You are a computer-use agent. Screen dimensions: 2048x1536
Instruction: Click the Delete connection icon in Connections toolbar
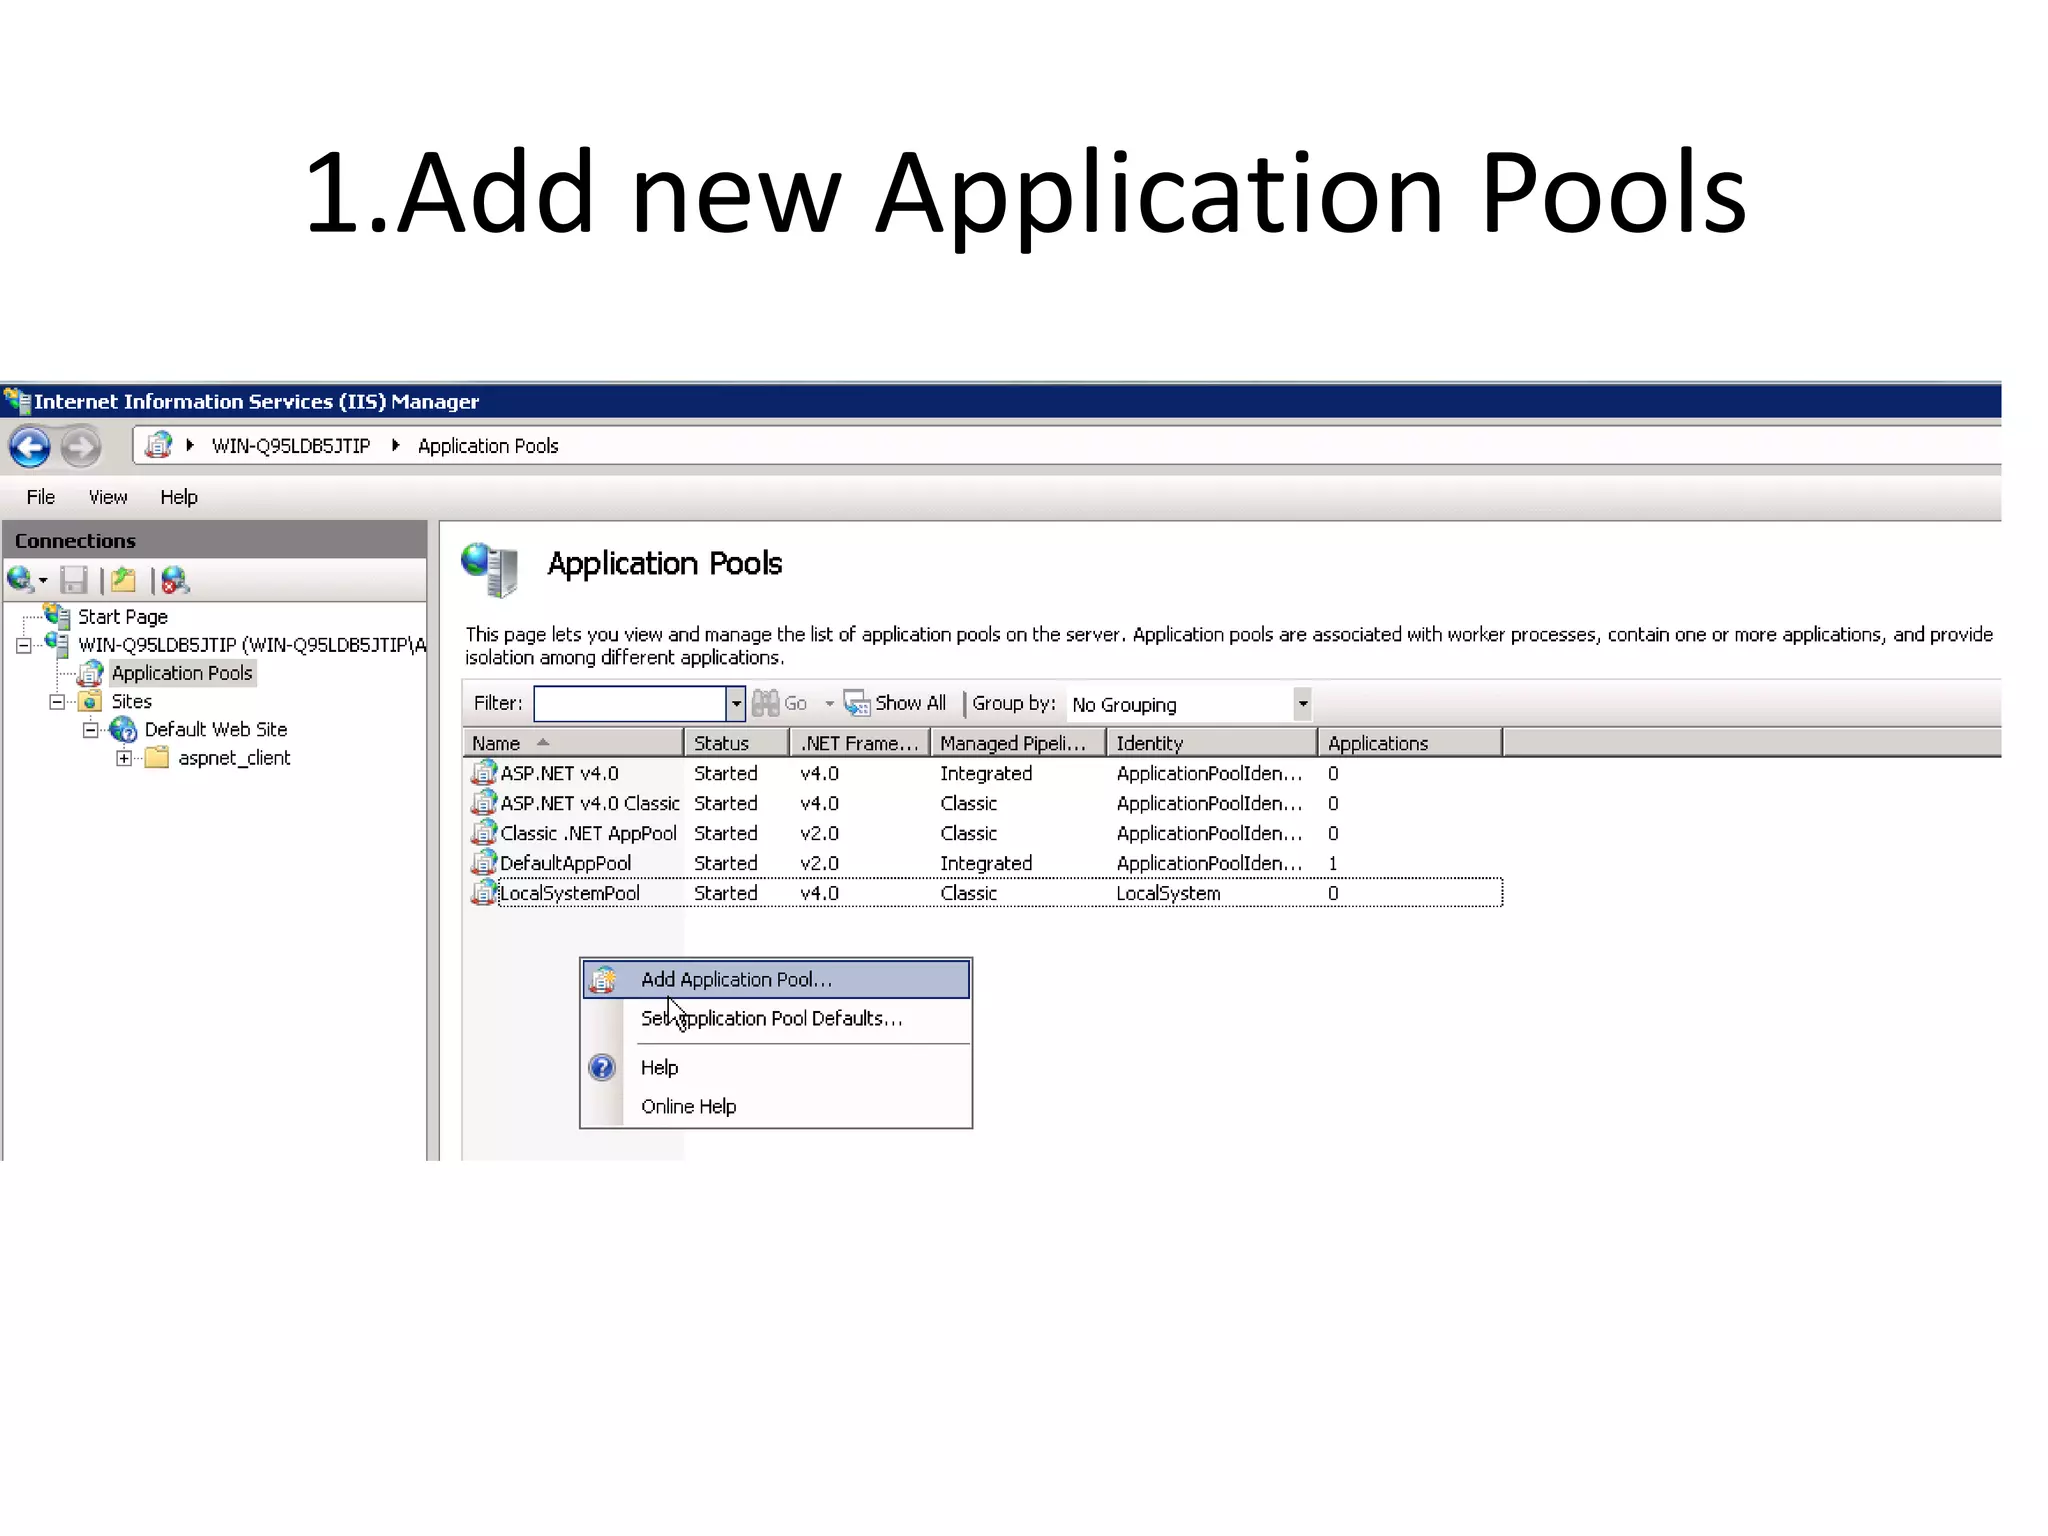coord(174,580)
